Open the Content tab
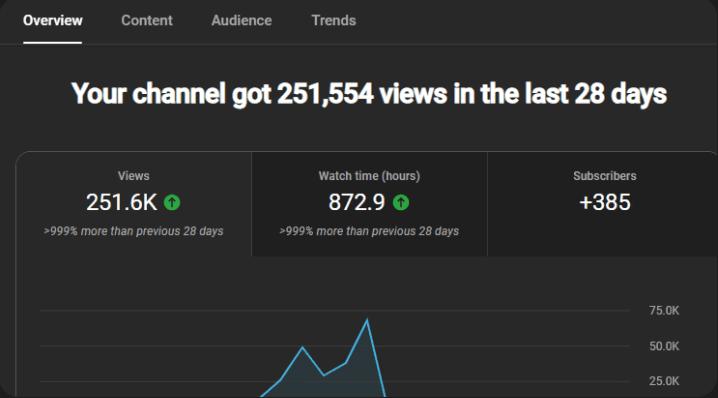This screenshot has width=718, height=398. coord(147,21)
